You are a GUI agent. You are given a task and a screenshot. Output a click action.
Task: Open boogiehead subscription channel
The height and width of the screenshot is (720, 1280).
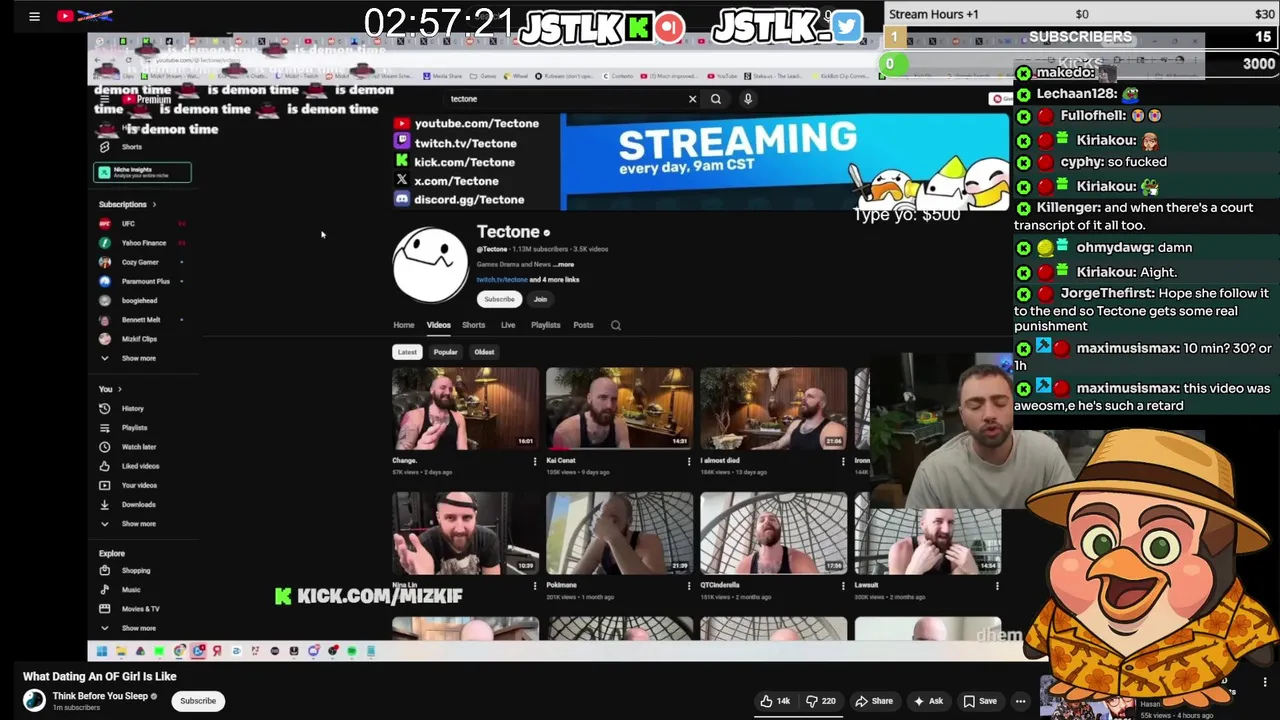pos(139,300)
